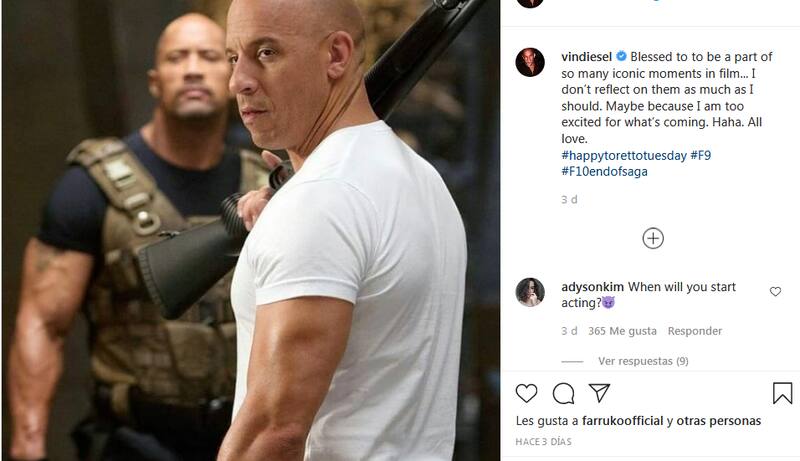The image size is (800, 461).
Task: Share post via paper plane icon
Action: (599, 393)
